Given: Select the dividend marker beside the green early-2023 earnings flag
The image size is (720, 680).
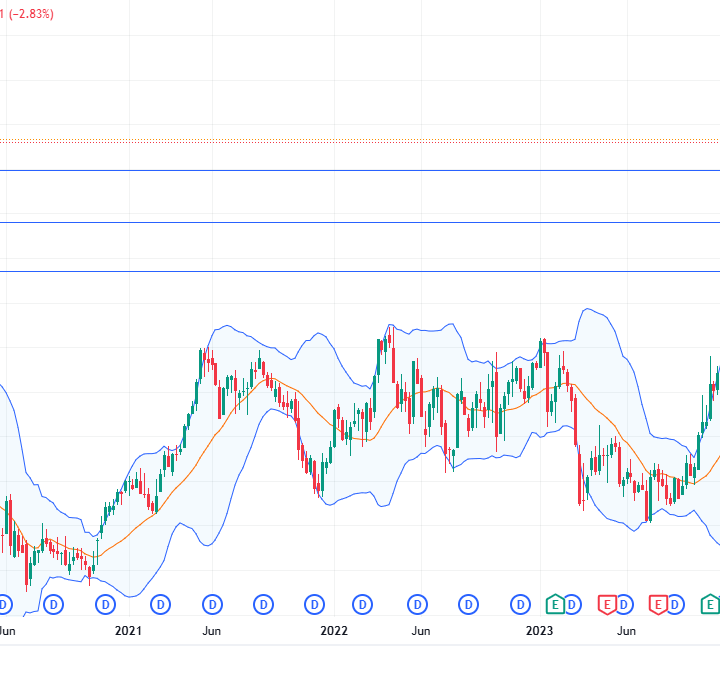Looking at the screenshot, I should click(x=572, y=605).
